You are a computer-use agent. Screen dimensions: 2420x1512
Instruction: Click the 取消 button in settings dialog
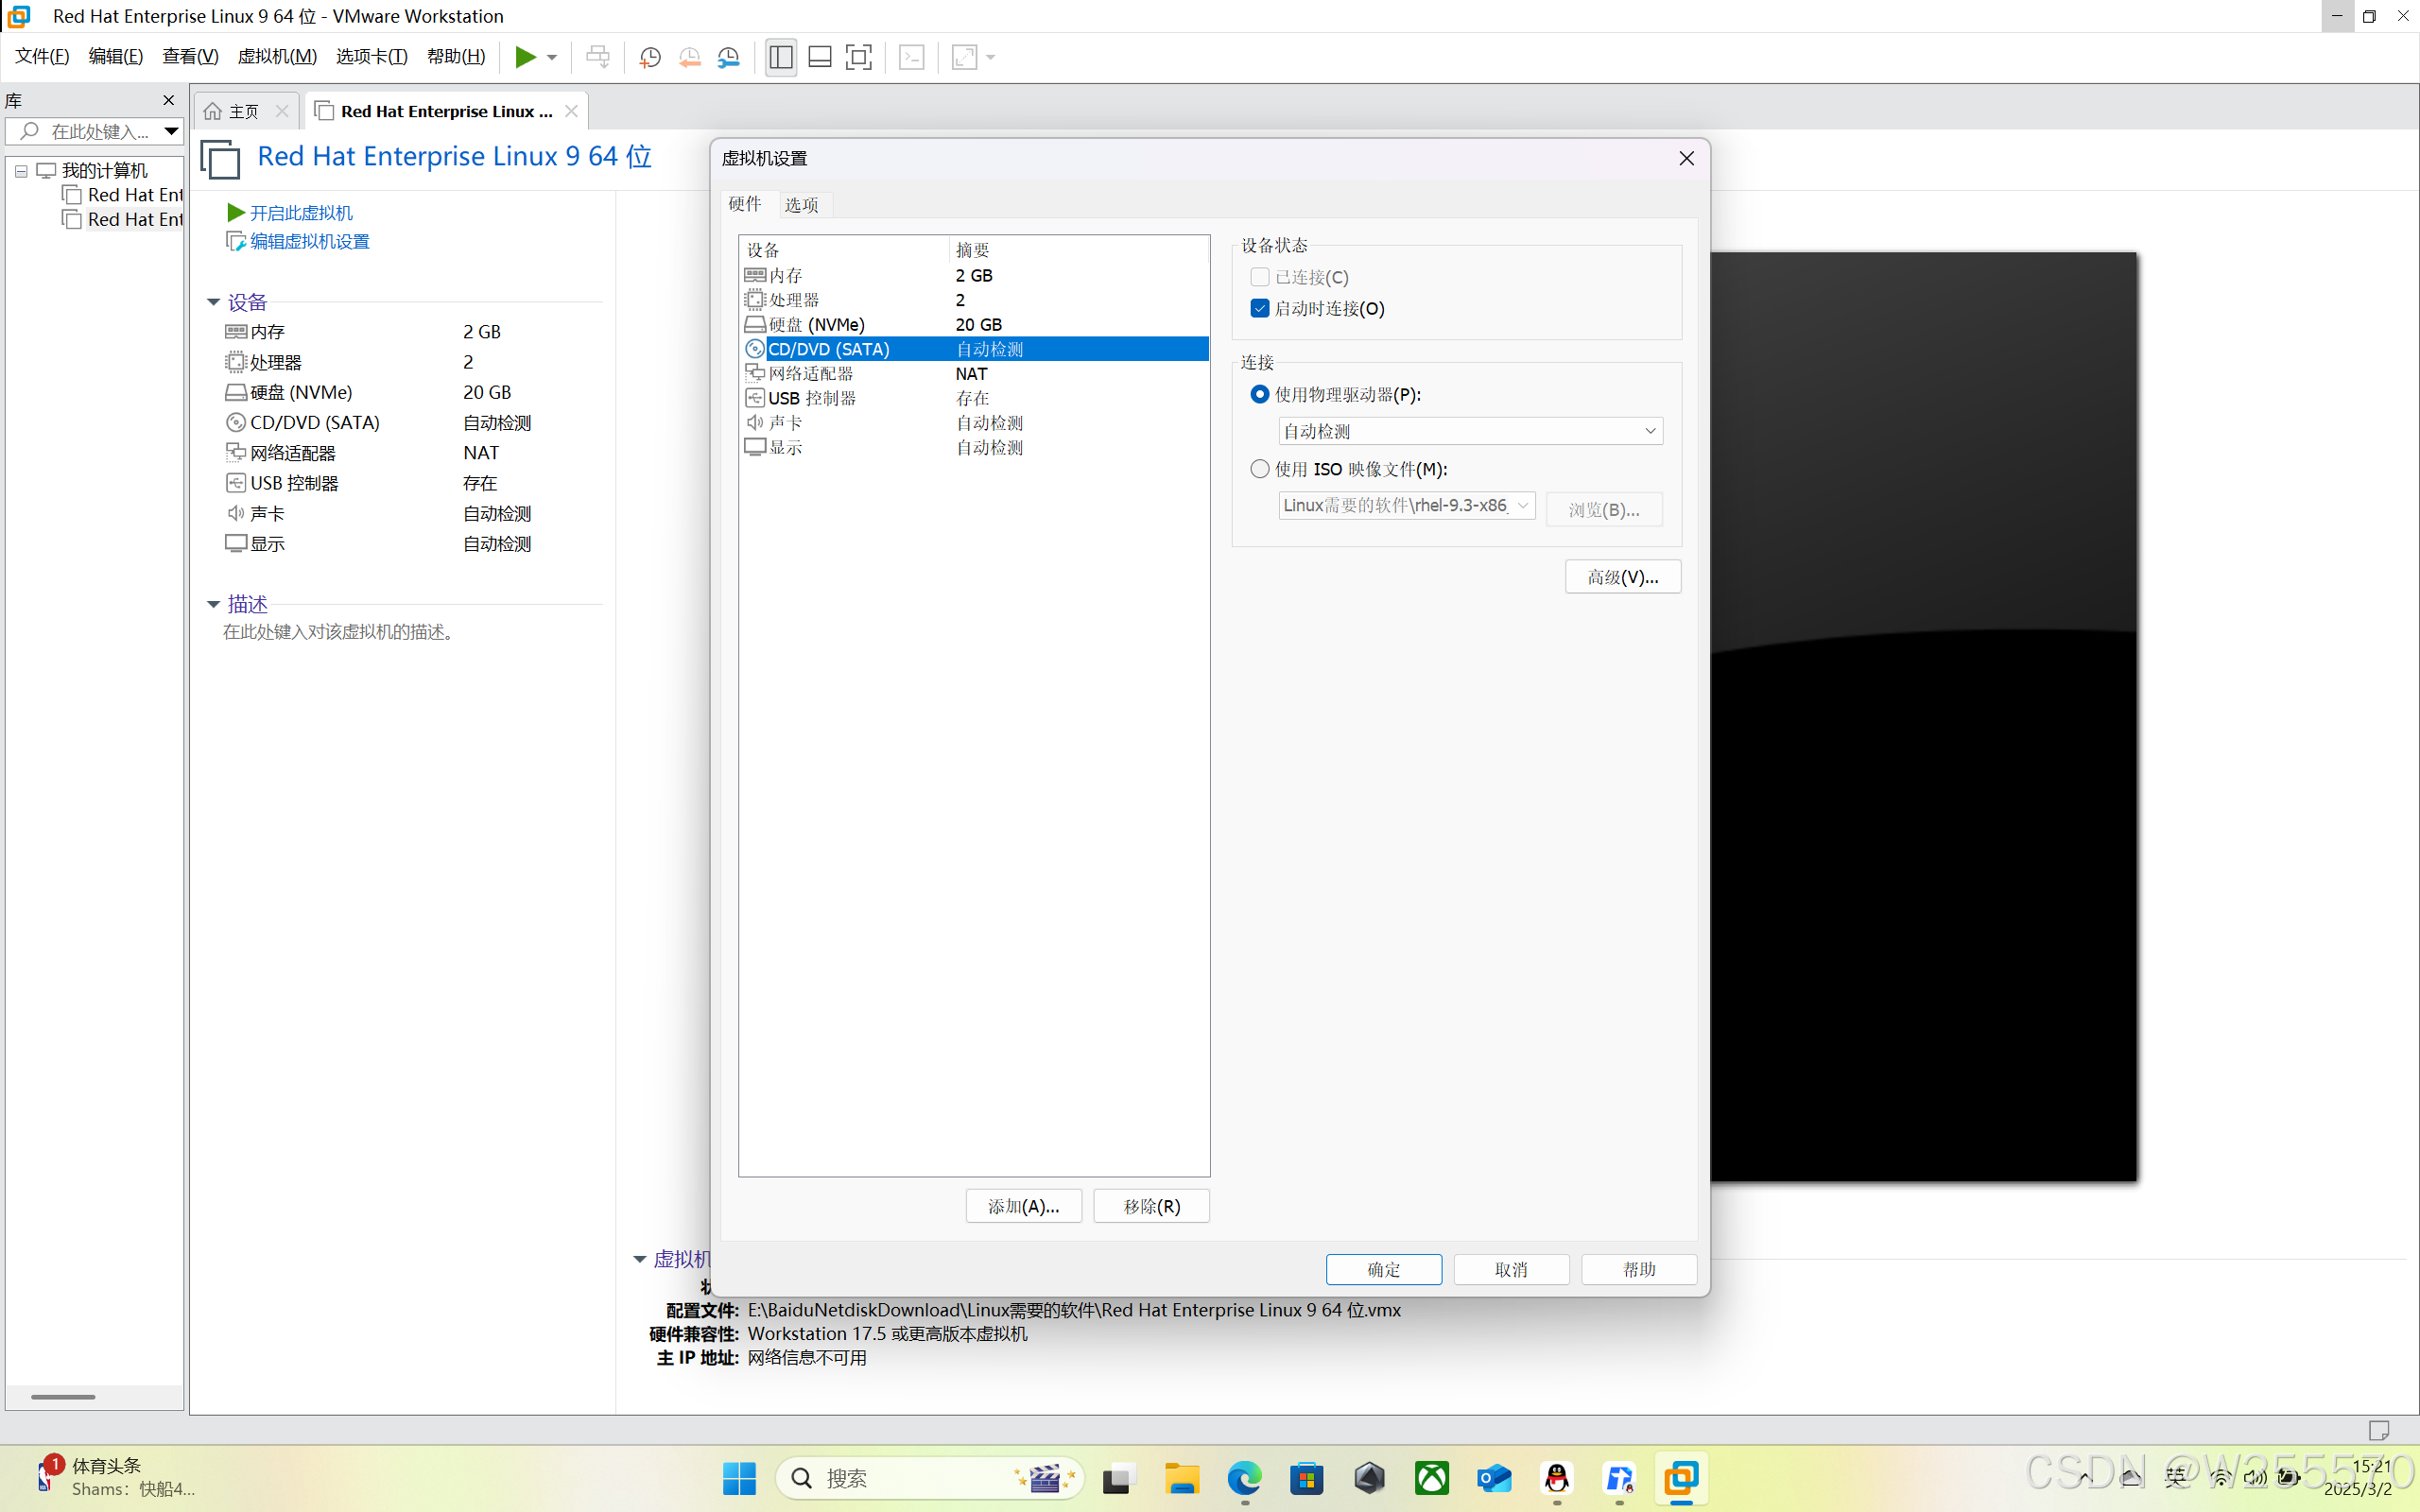coord(1511,1269)
